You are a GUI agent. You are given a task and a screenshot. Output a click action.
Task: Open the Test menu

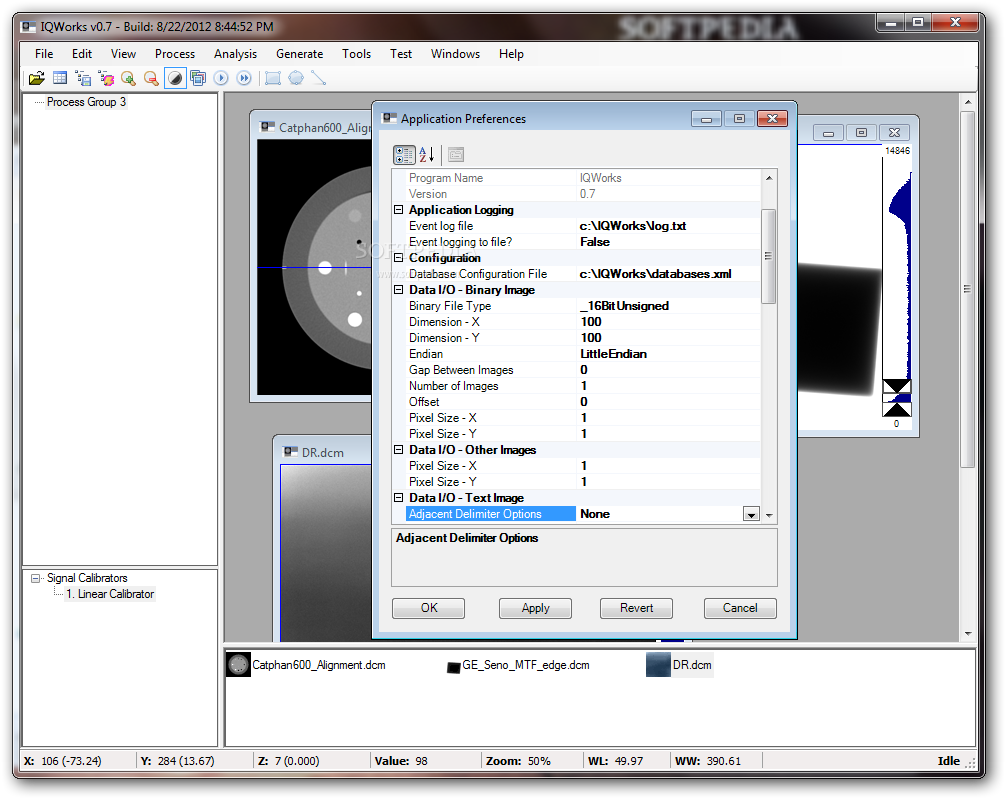pos(401,54)
